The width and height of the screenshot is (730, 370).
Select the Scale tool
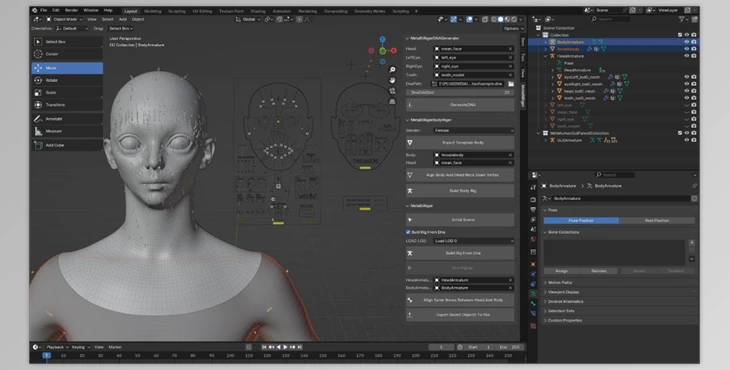tap(67, 93)
